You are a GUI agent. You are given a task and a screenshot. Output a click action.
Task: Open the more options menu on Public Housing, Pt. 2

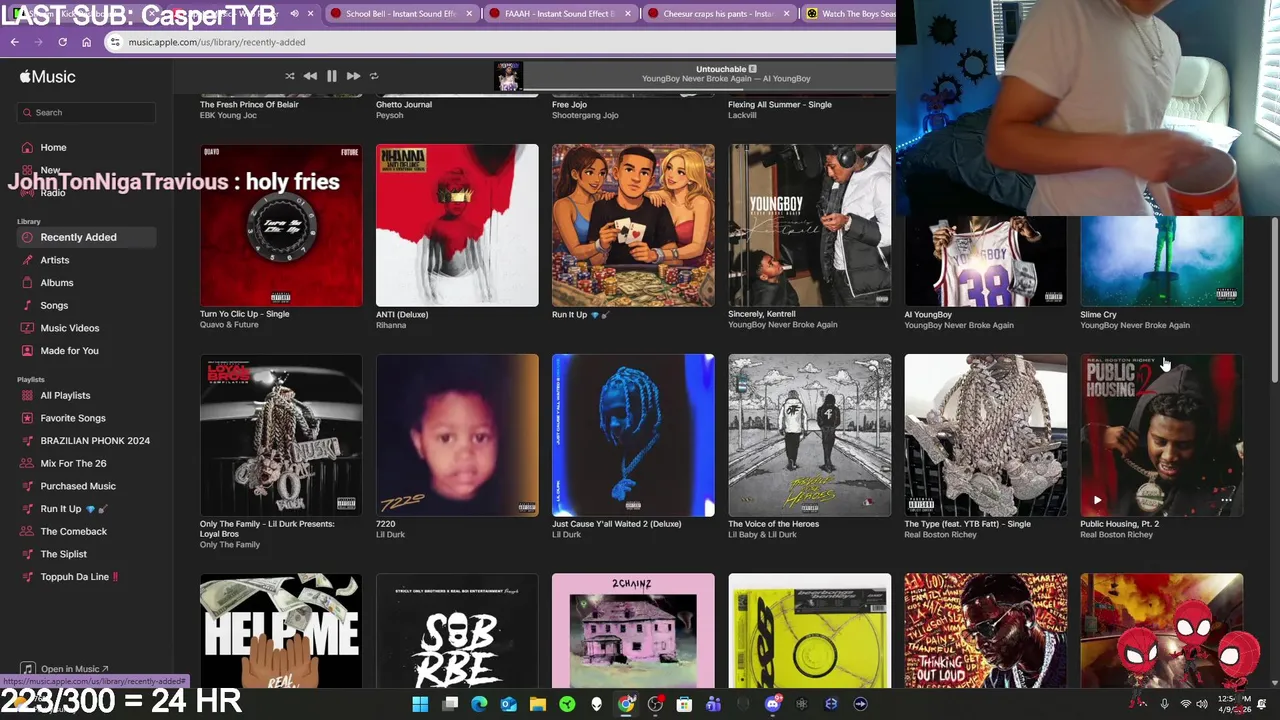(1226, 500)
